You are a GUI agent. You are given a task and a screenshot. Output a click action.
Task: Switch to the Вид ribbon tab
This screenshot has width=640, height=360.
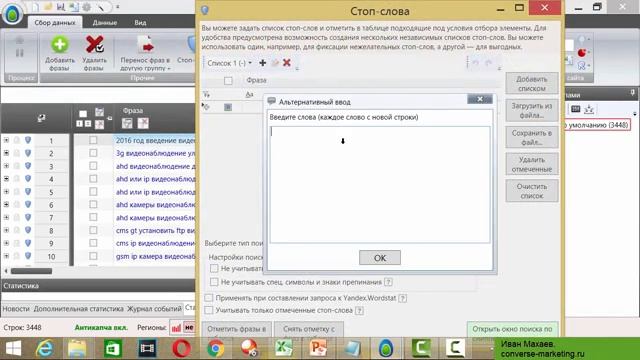click(x=140, y=22)
